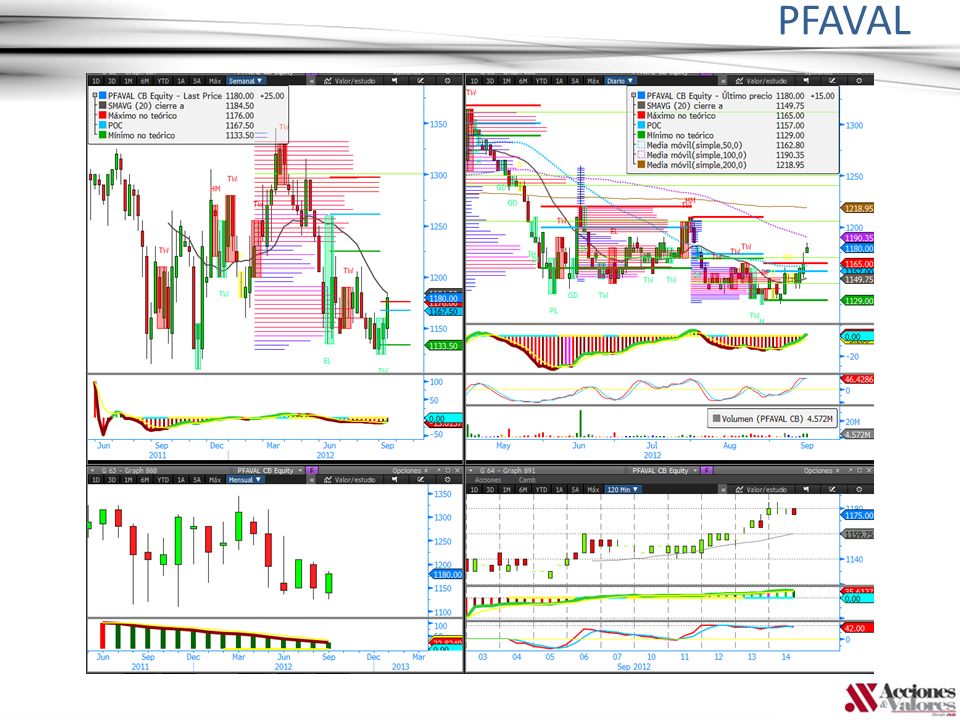
Task: Click blue swatch for PFAVAL Last Price in weekly legend
Action: pyautogui.click(x=102, y=96)
